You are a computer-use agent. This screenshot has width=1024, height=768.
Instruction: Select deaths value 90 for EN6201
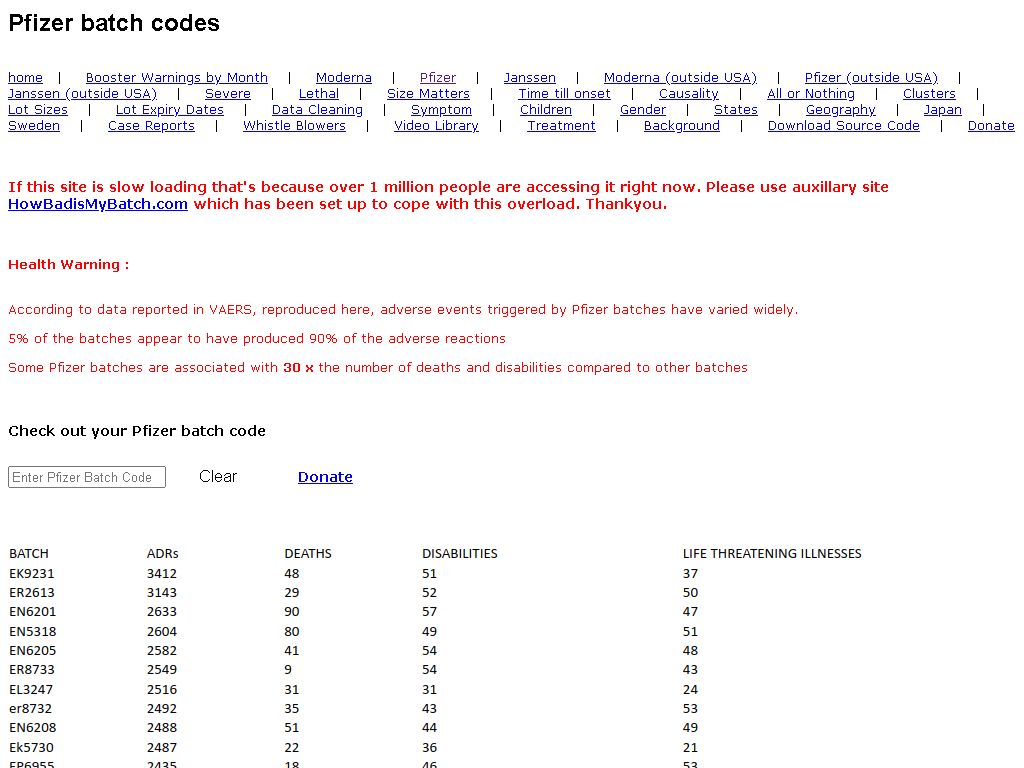292,612
